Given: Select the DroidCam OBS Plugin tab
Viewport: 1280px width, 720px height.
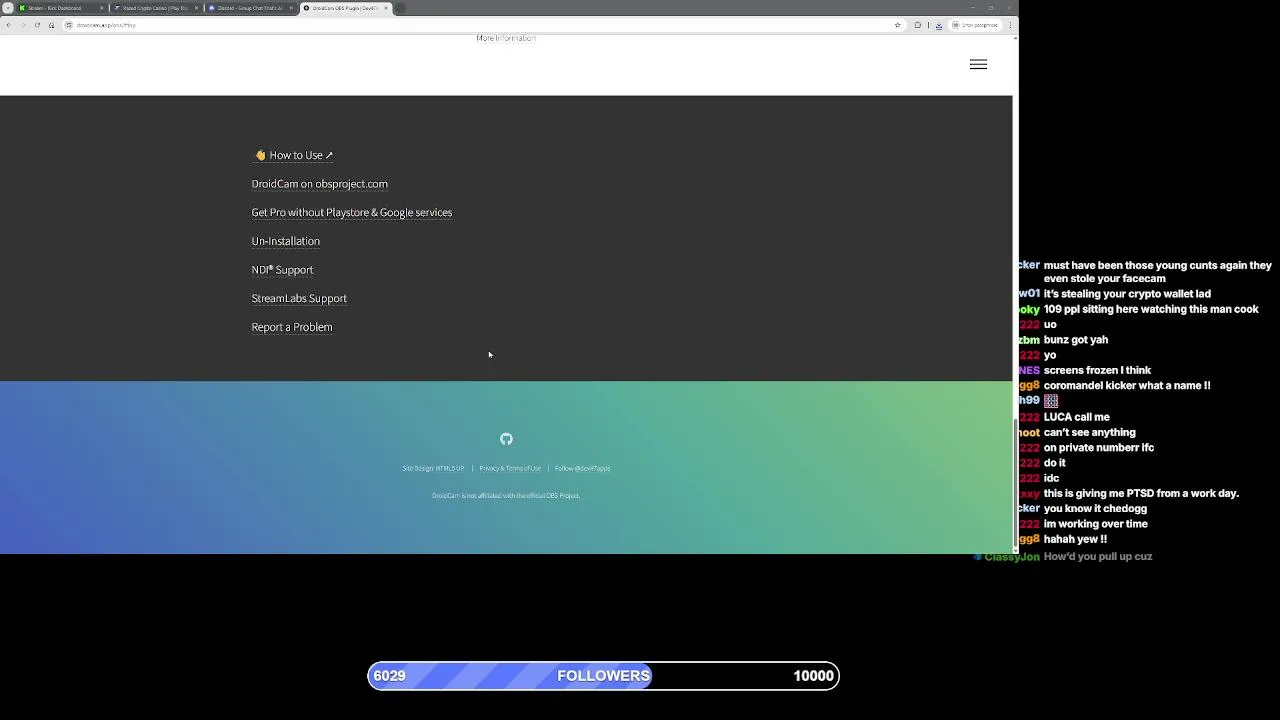Looking at the screenshot, I should (345, 8).
